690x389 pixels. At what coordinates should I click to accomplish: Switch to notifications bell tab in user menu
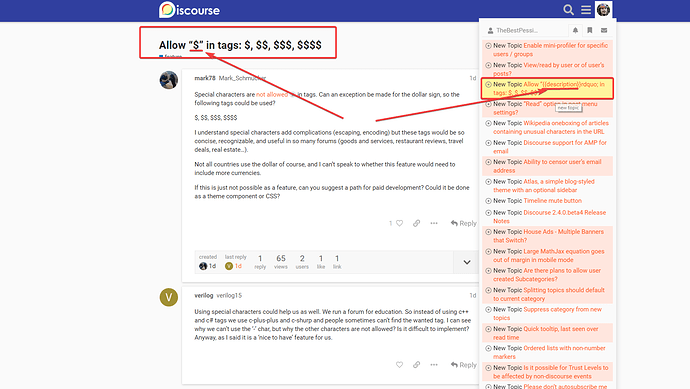click(x=575, y=30)
